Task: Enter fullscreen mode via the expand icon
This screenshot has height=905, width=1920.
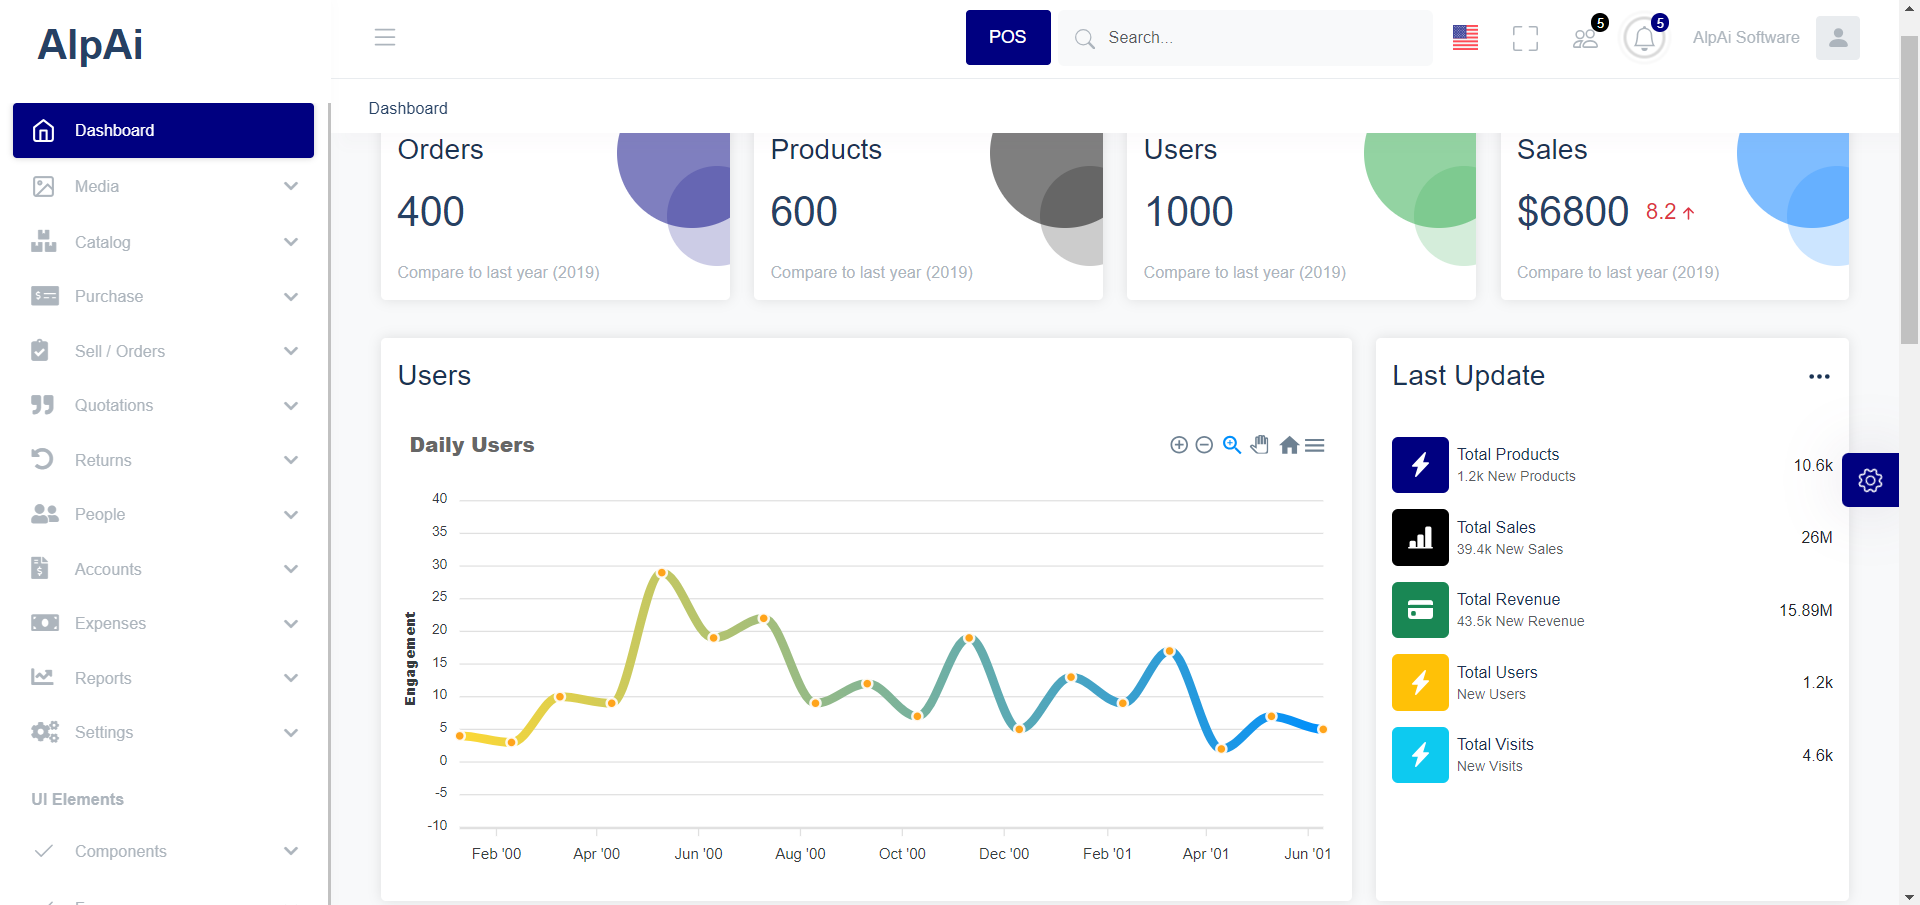Action: [1525, 38]
